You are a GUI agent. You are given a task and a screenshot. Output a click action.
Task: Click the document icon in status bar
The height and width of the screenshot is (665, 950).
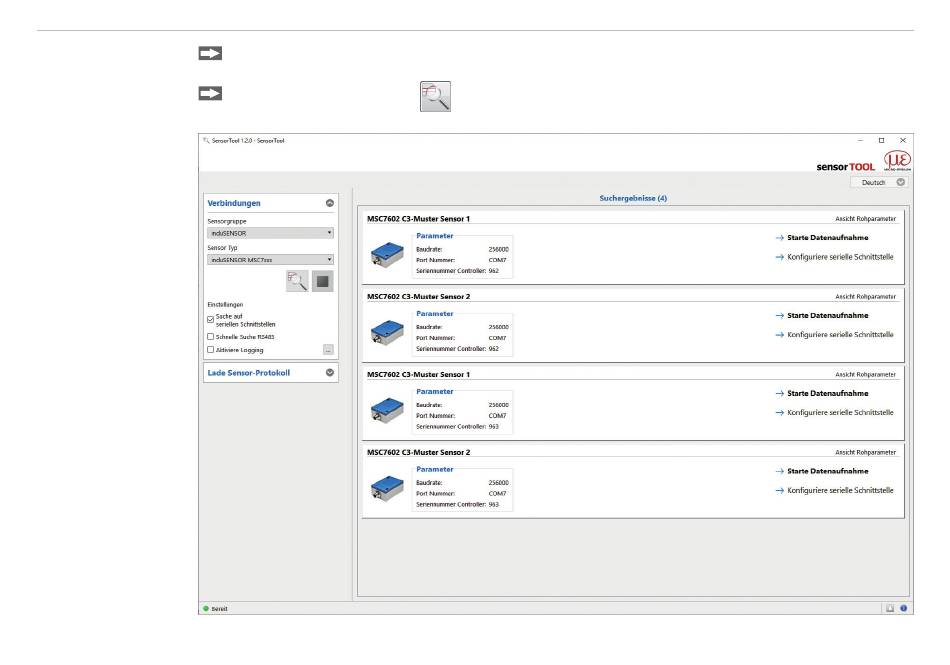tap(890, 608)
